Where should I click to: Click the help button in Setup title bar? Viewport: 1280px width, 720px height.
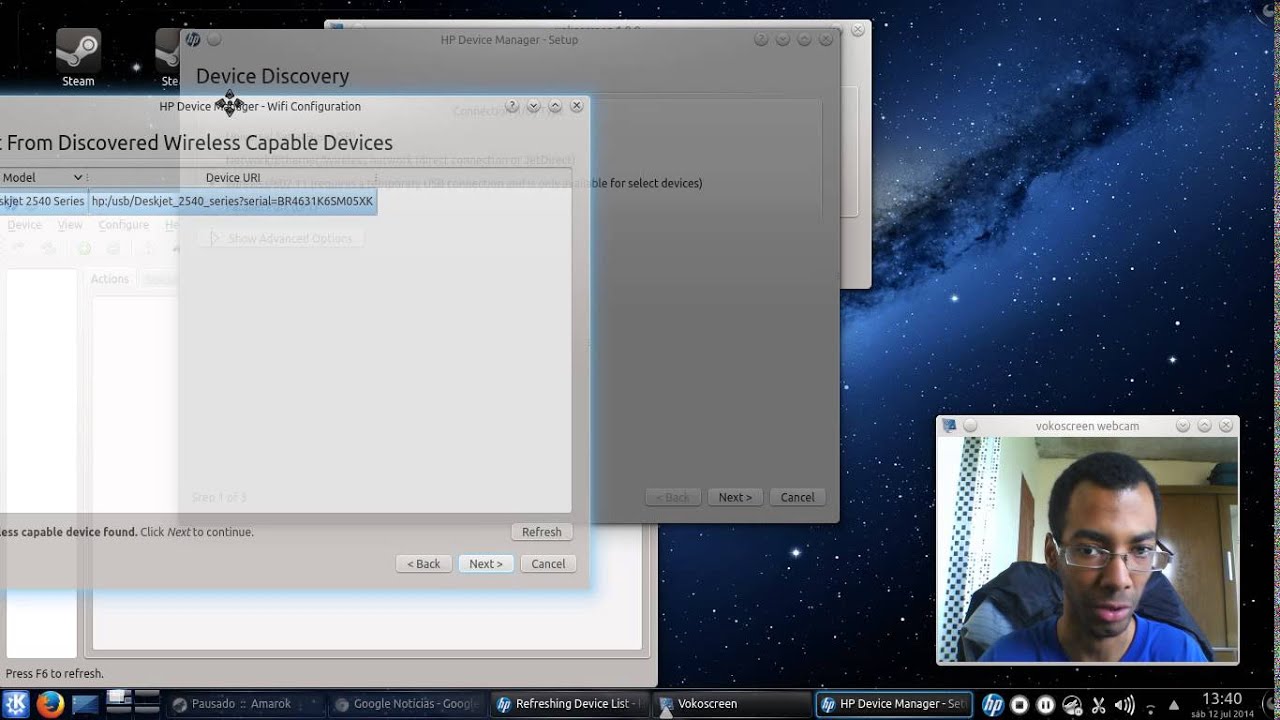(761, 40)
